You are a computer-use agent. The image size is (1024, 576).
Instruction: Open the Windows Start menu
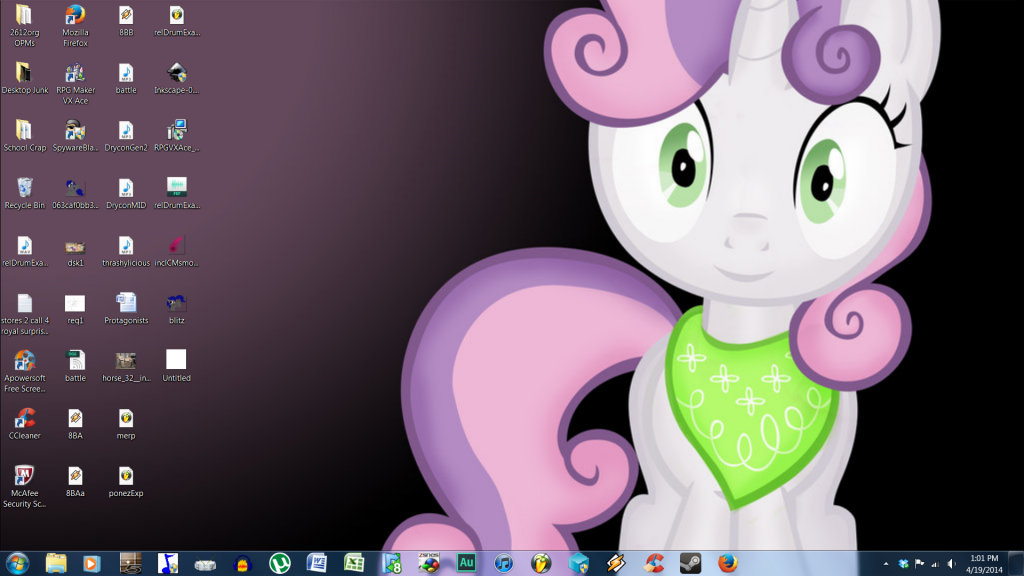[x=18, y=563]
